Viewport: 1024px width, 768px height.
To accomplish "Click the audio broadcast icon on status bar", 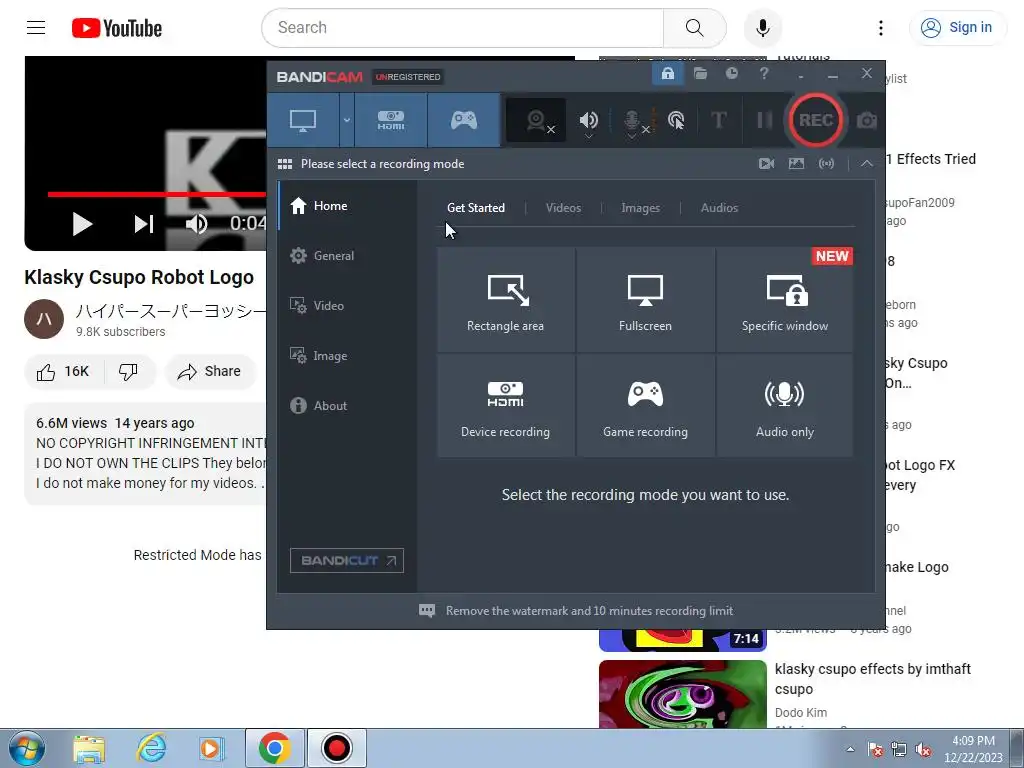I will pos(826,163).
